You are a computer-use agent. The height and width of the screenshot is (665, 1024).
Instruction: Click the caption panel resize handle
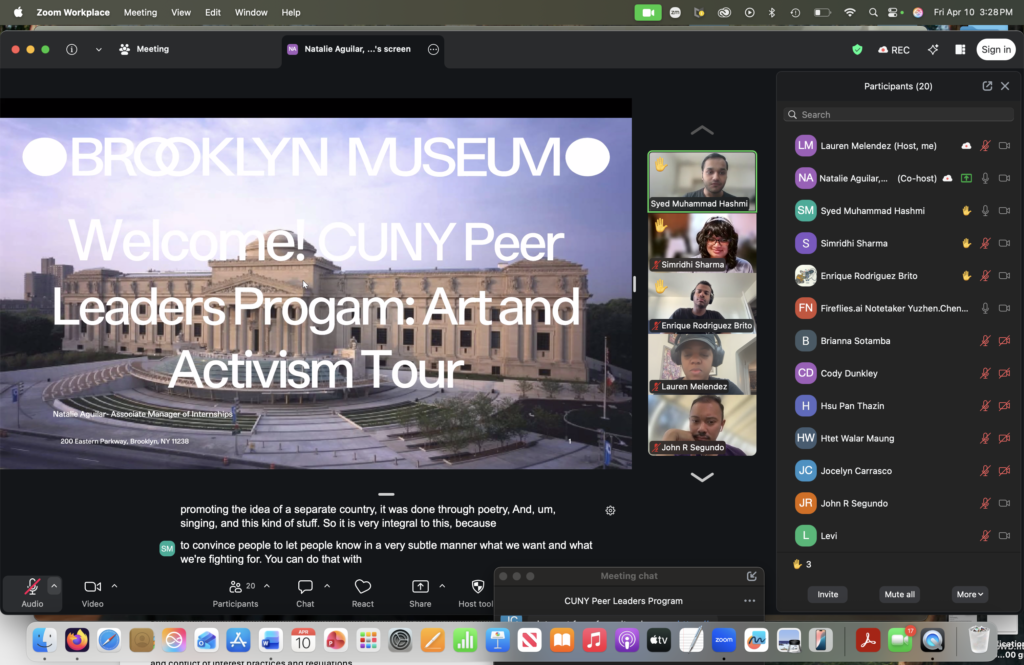pos(386,495)
